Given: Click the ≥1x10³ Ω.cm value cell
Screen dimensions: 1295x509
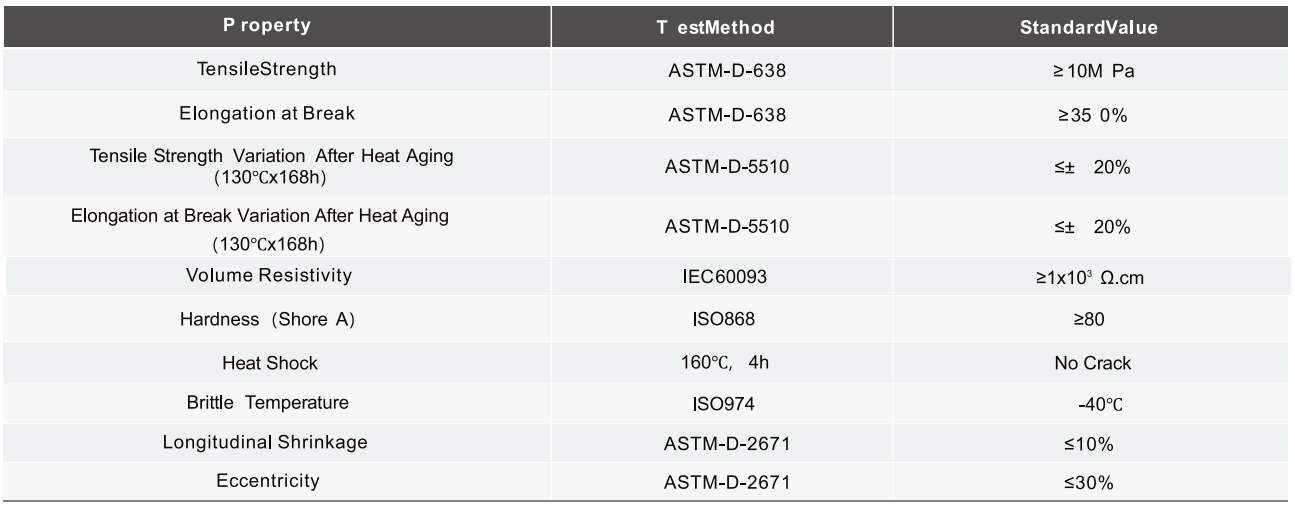Looking at the screenshot, I should pyautogui.click(x=1089, y=277).
